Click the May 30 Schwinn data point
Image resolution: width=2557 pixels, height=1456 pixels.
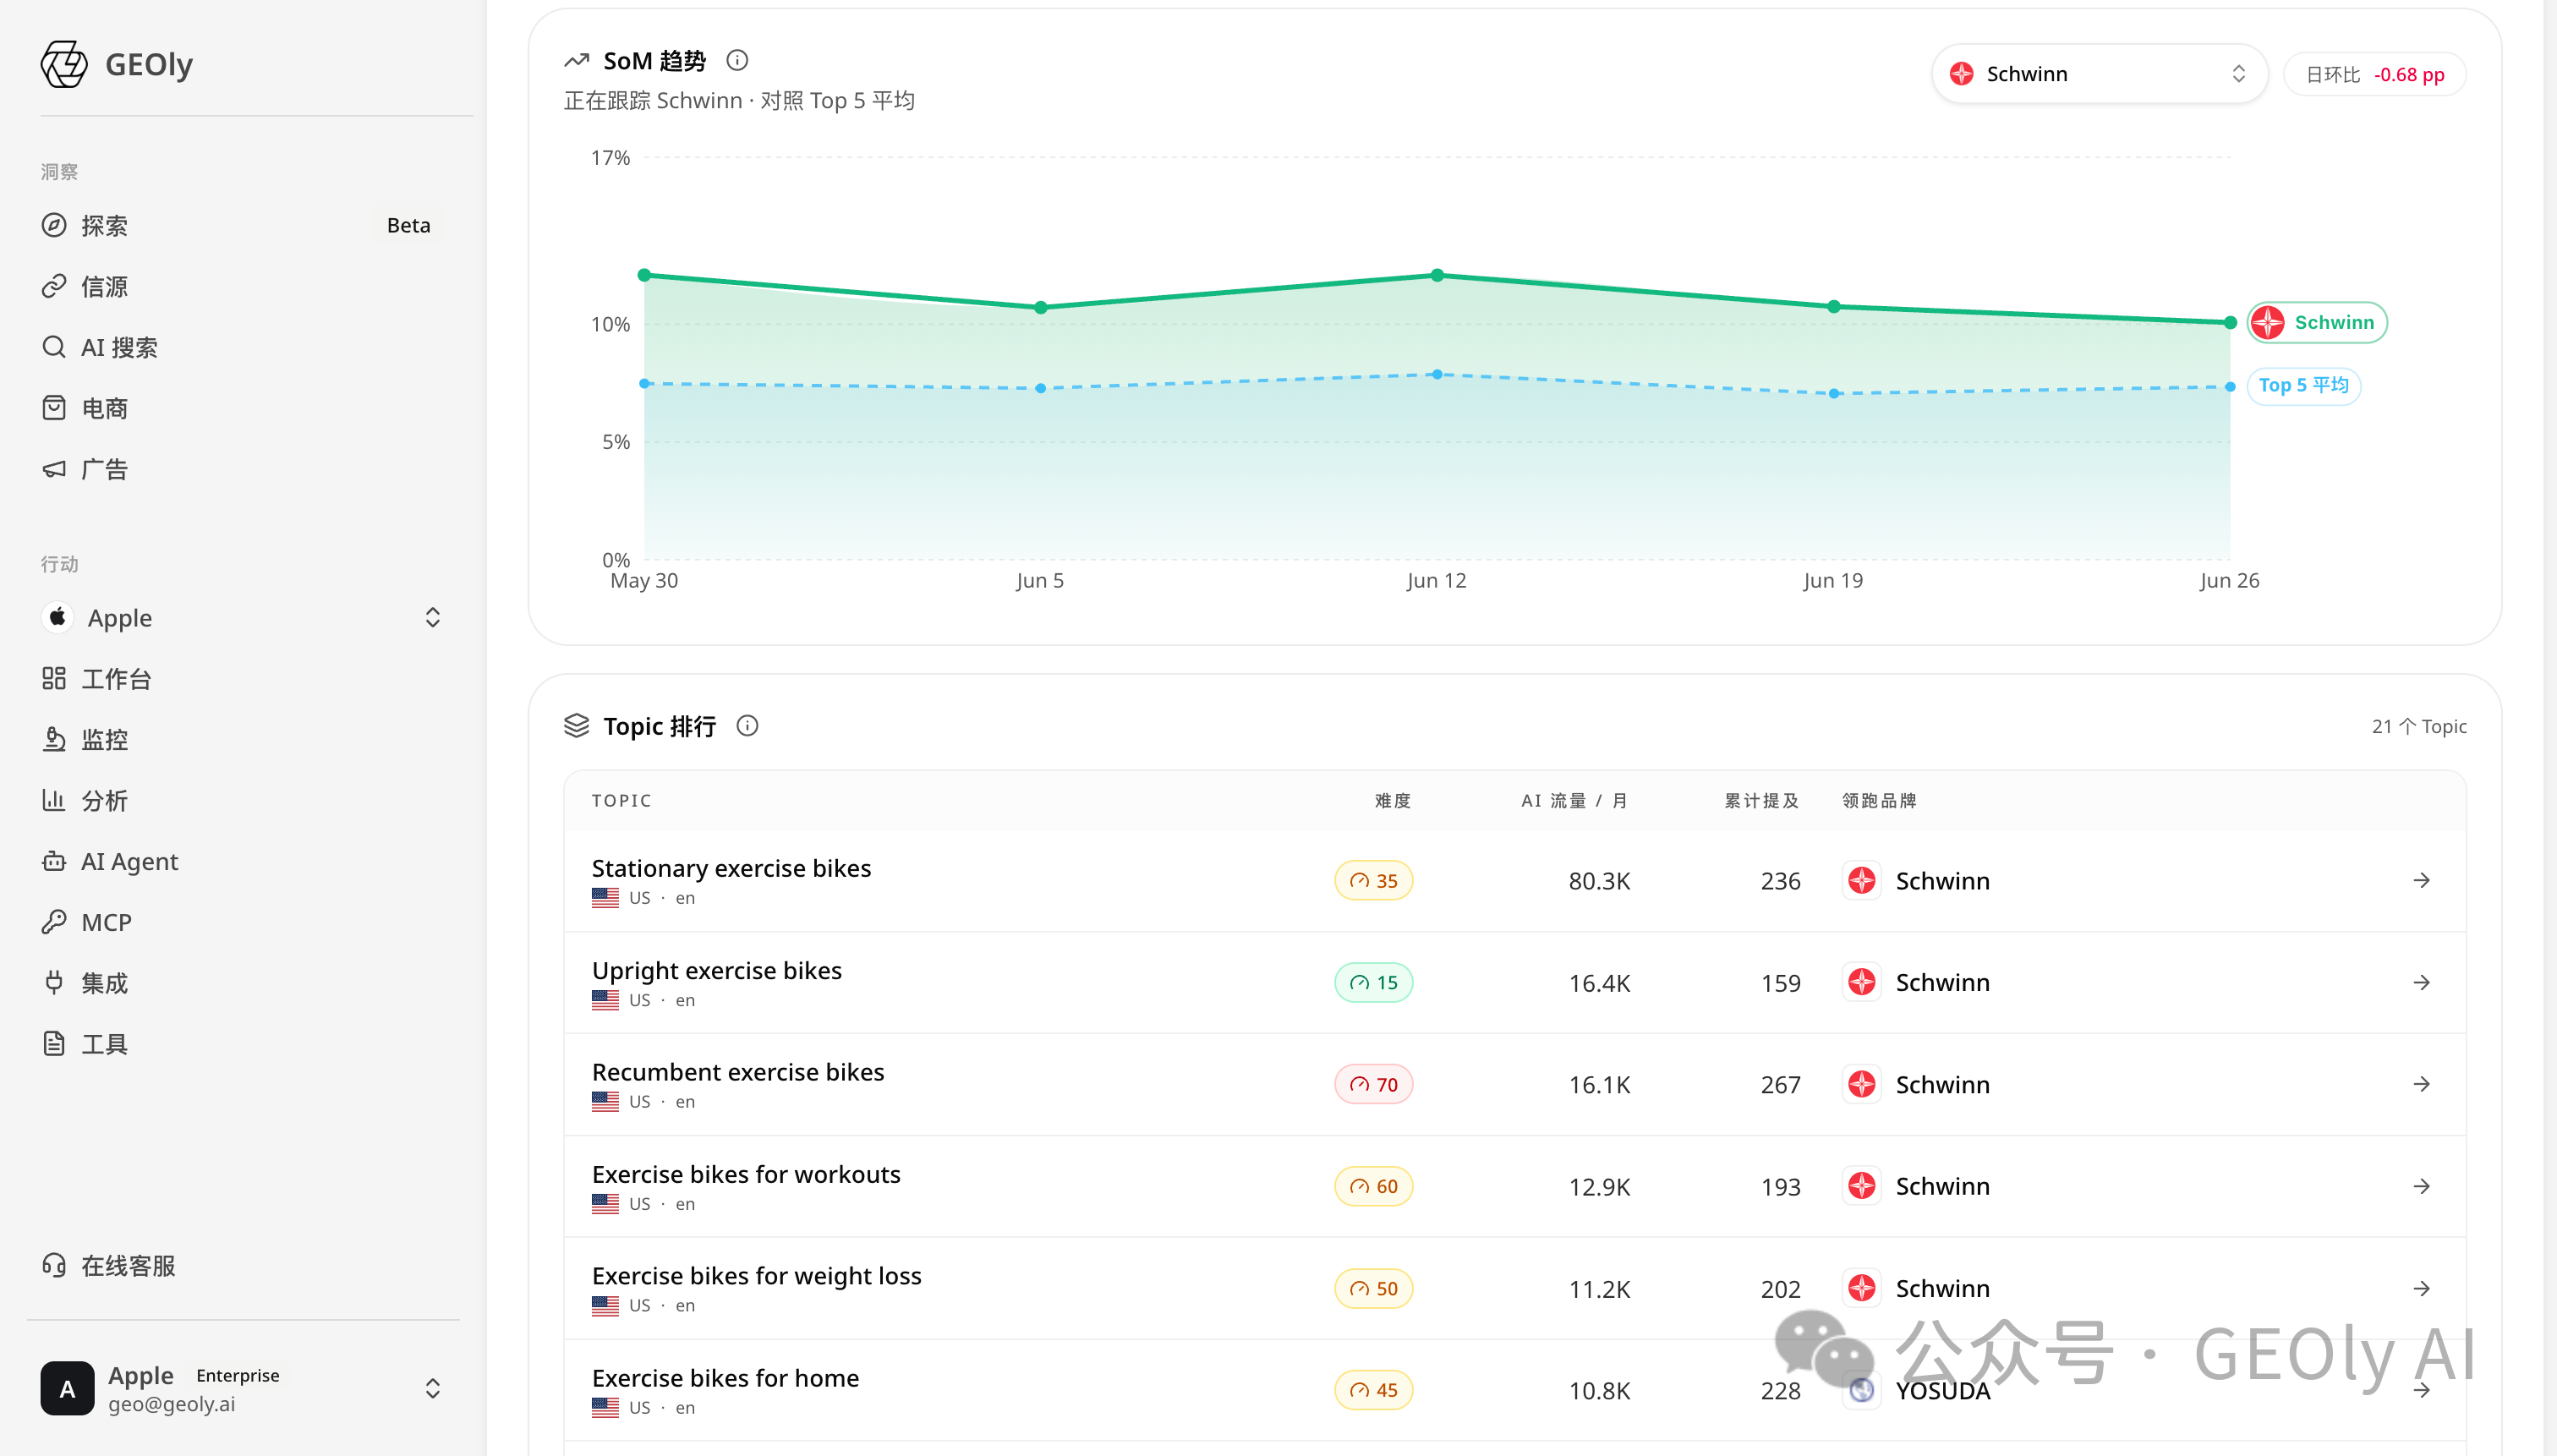click(x=645, y=275)
